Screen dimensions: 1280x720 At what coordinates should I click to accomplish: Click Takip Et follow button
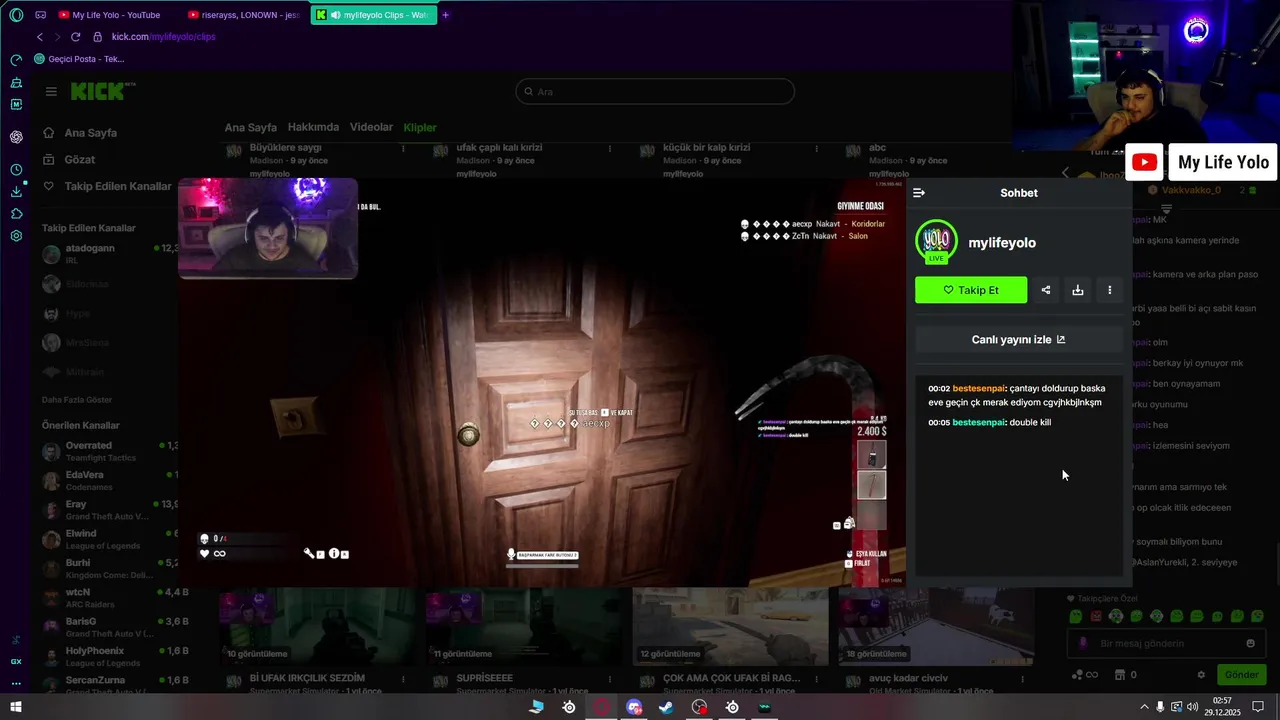(x=971, y=290)
